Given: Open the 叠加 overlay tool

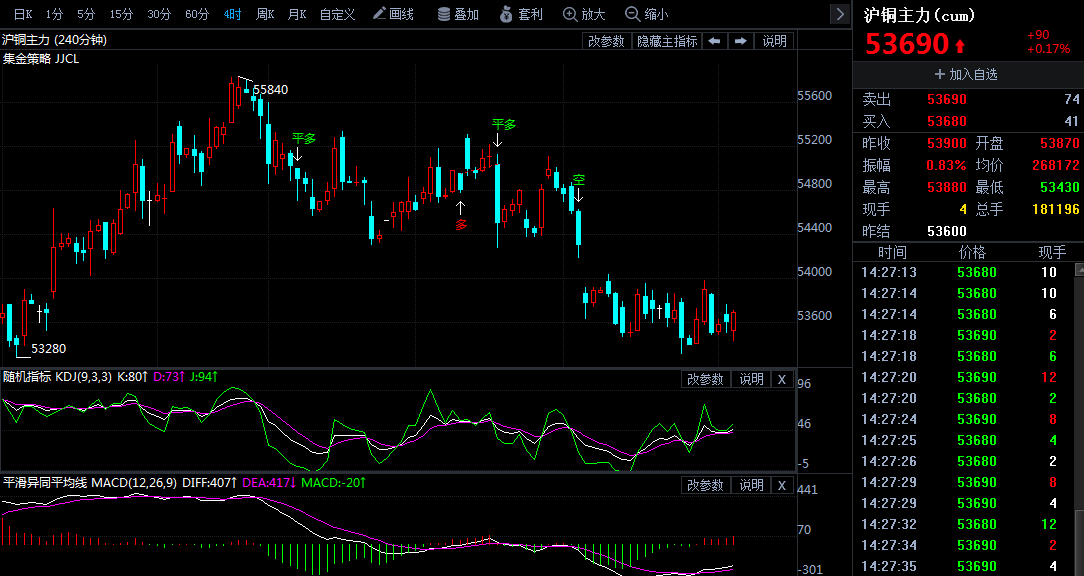Looking at the screenshot, I should coord(458,14).
